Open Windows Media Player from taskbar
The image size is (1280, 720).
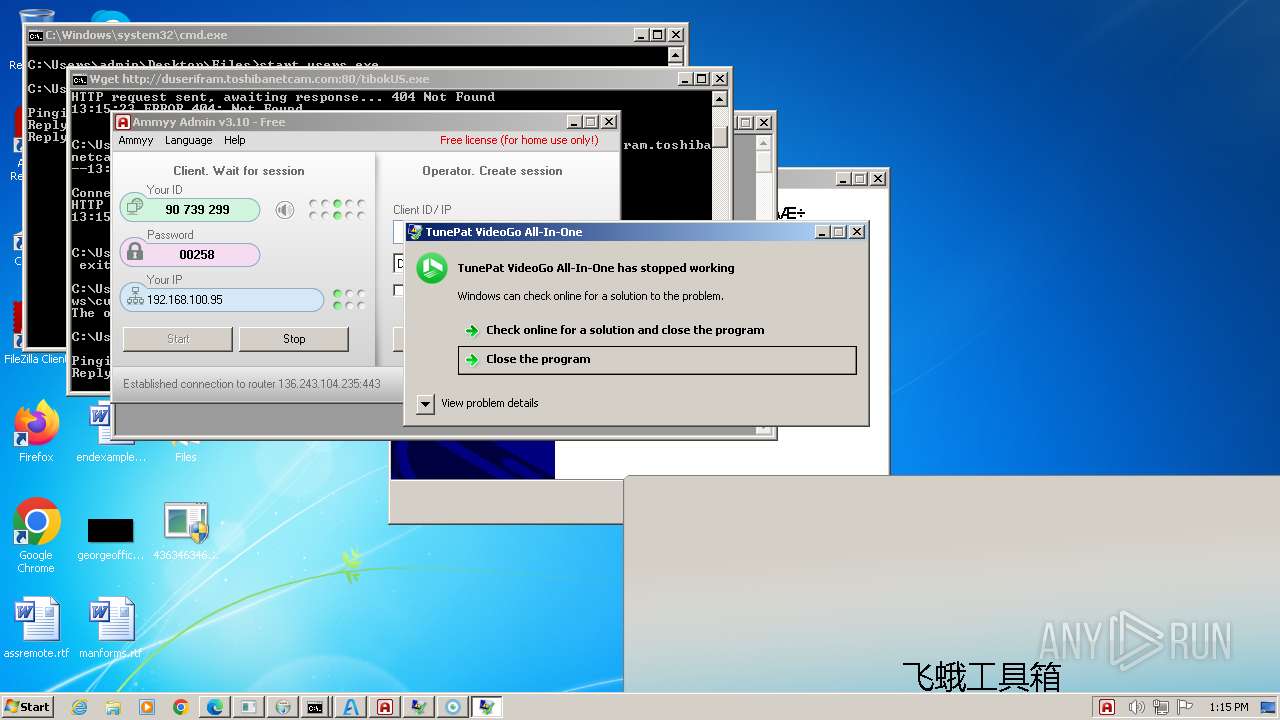147,707
